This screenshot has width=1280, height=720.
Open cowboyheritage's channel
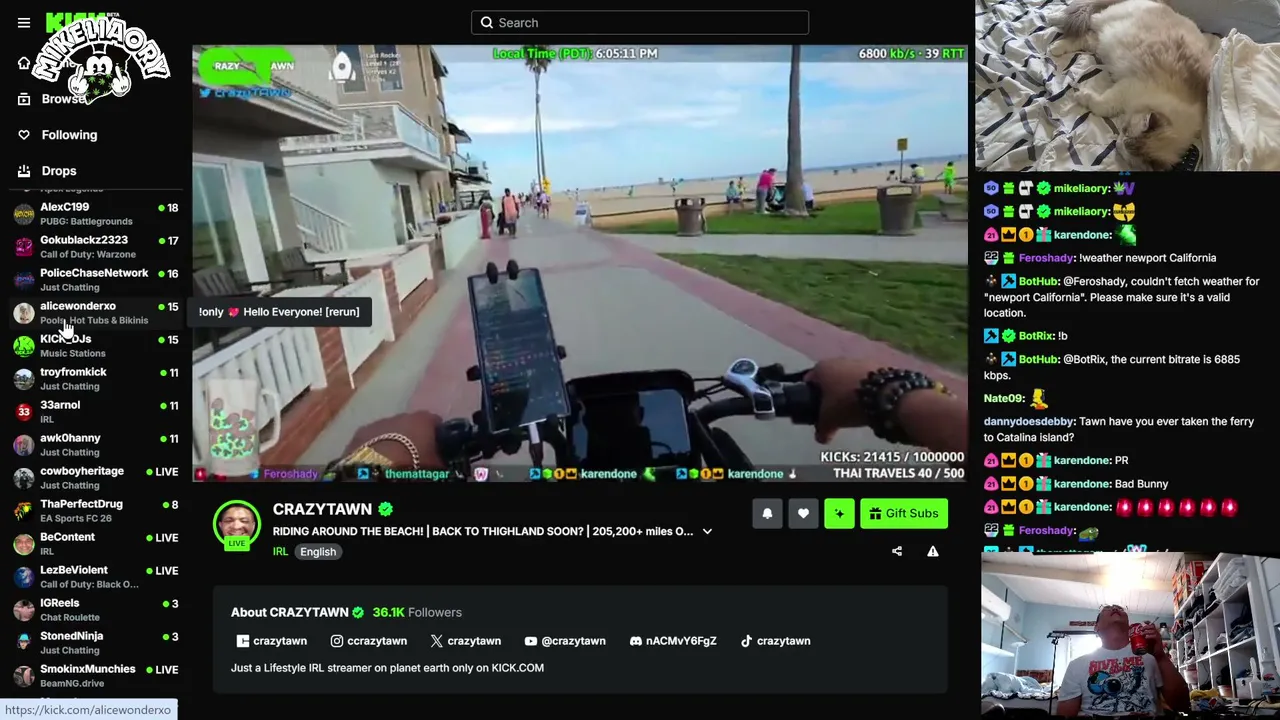[x=96, y=478]
